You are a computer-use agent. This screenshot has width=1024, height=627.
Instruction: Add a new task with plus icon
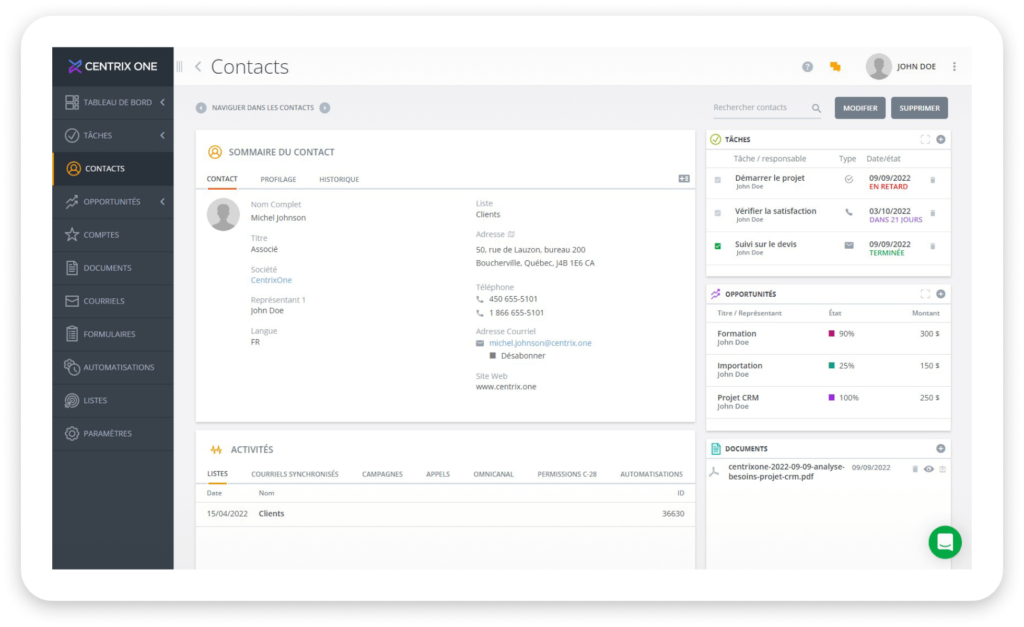(x=940, y=140)
